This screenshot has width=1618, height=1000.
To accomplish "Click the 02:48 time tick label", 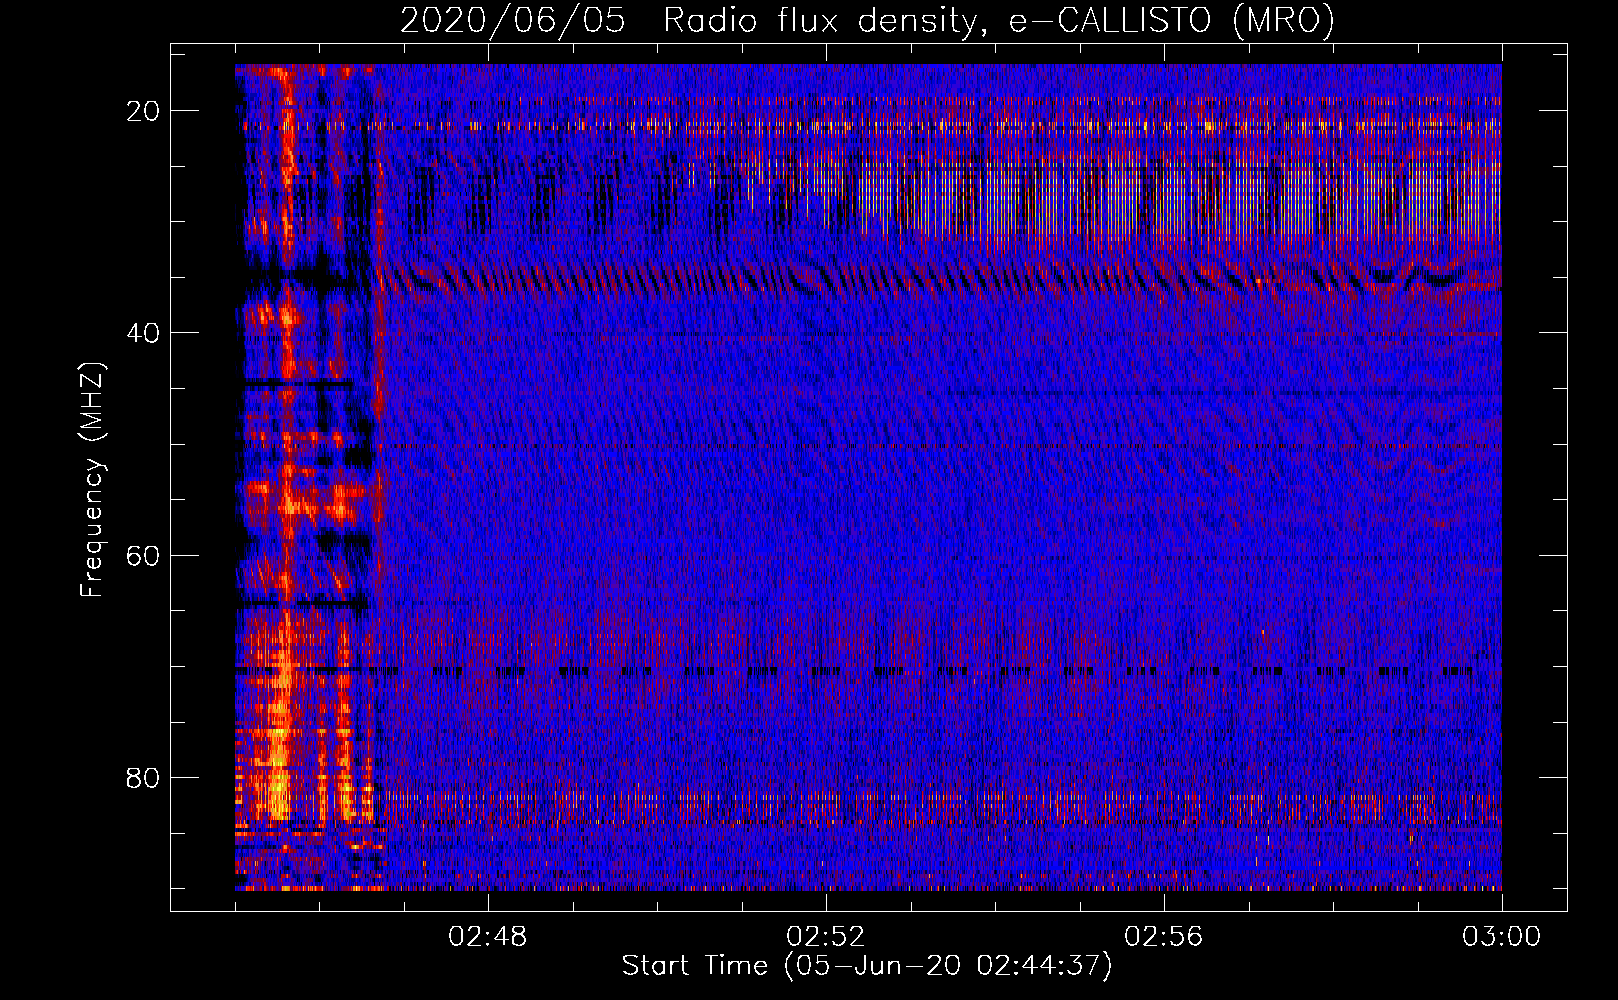I will [488, 937].
